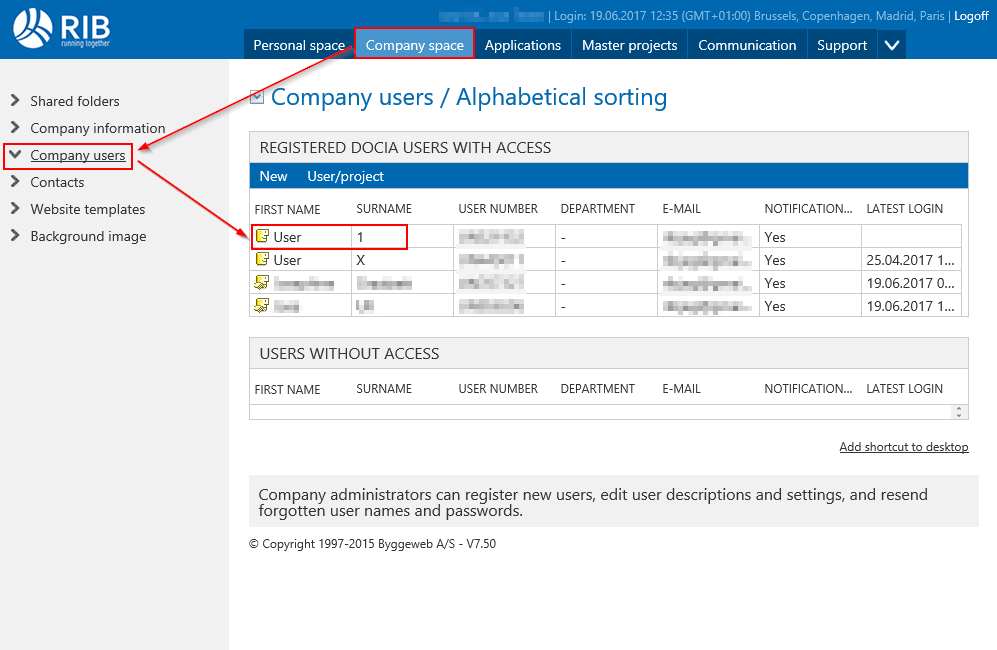Click New in the users toolbar
Image resolution: width=997 pixels, height=650 pixels.
[273, 176]
